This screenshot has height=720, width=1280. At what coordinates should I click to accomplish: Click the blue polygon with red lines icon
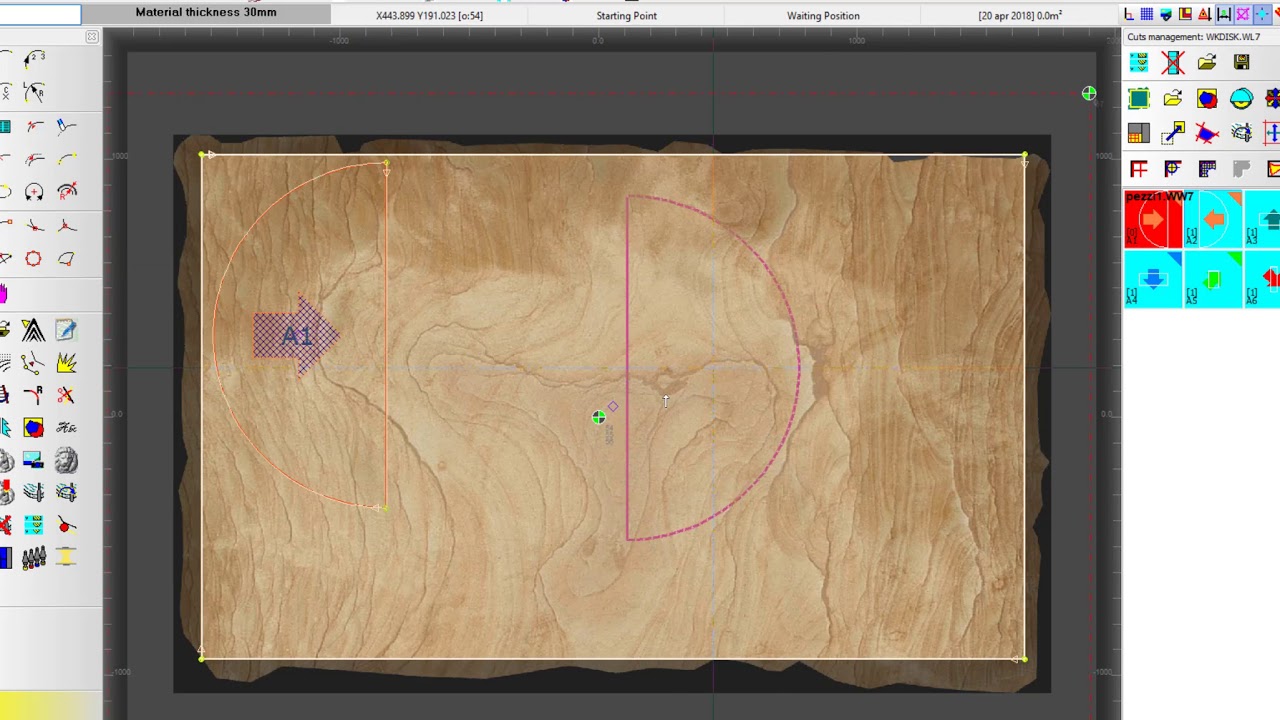click(1207, 133)
